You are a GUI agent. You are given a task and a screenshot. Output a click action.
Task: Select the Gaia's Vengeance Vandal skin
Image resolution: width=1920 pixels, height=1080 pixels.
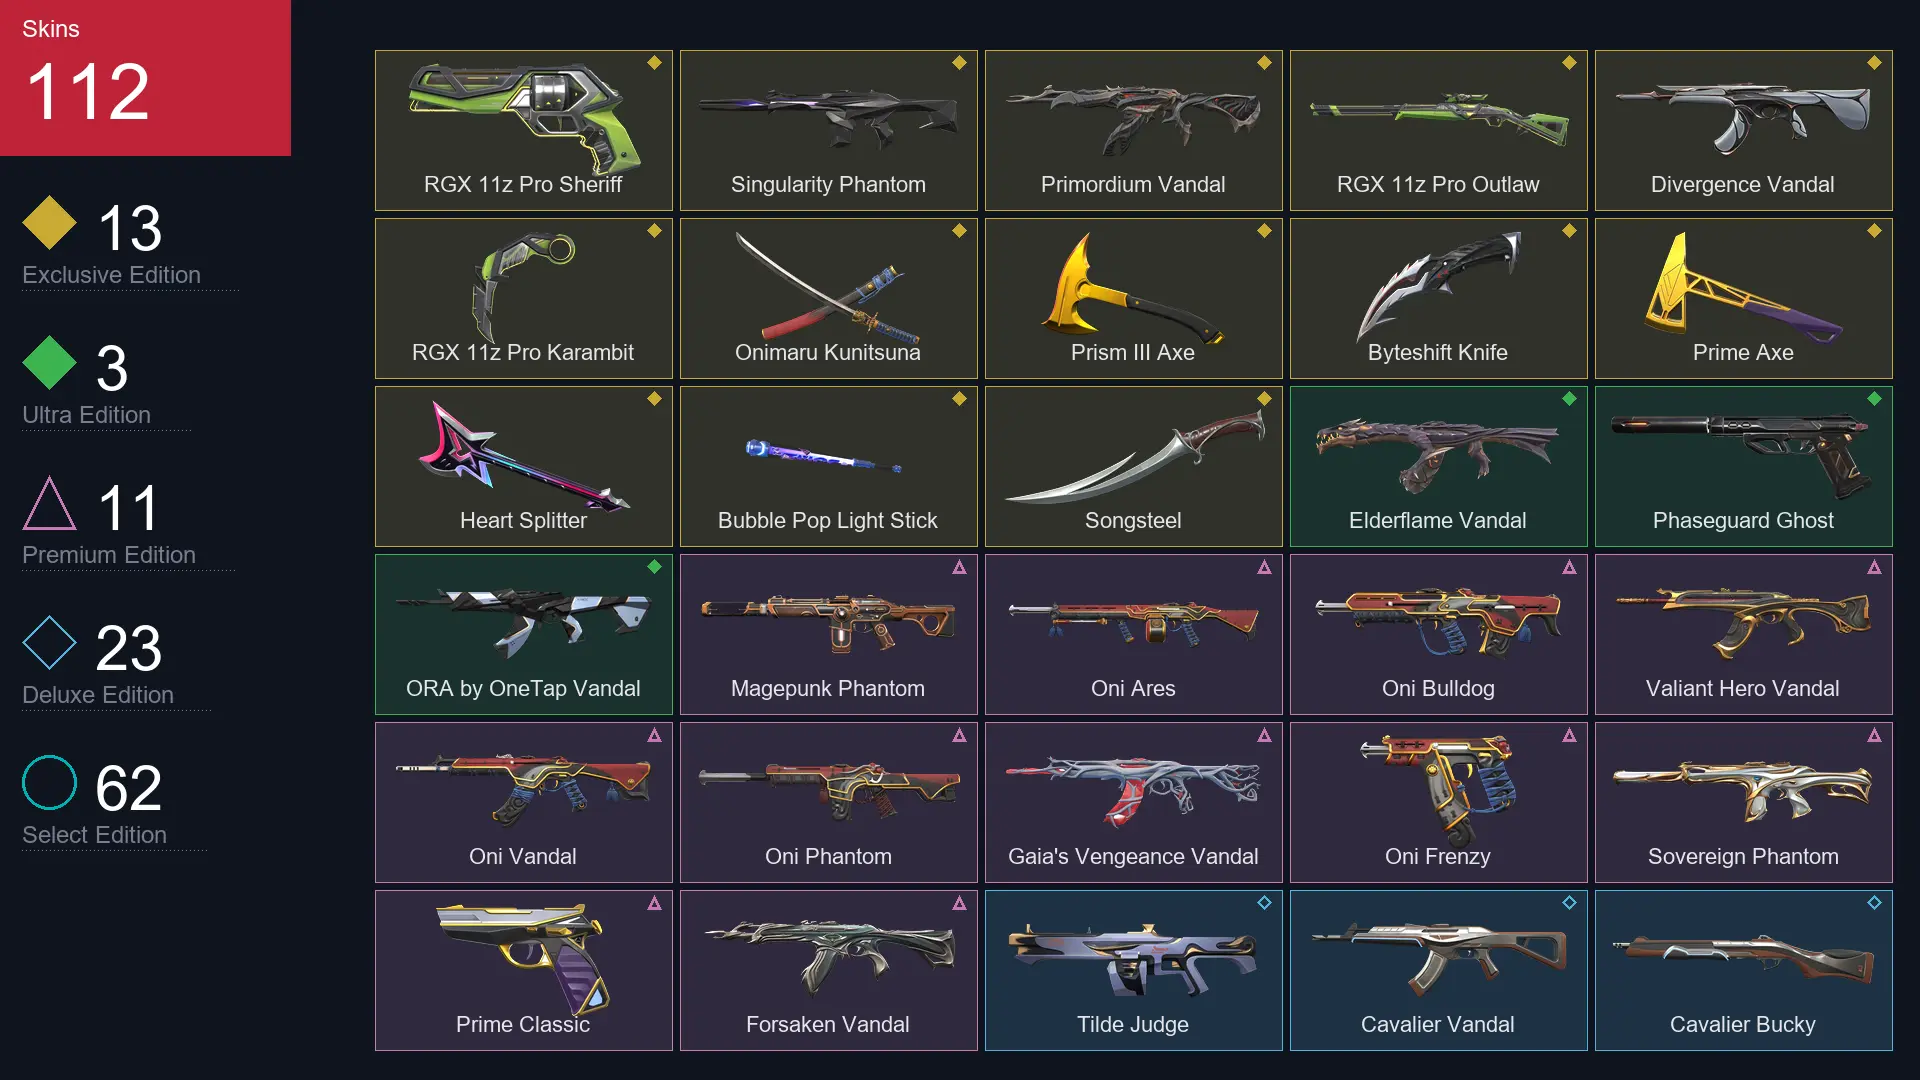tap(1133, 802)
